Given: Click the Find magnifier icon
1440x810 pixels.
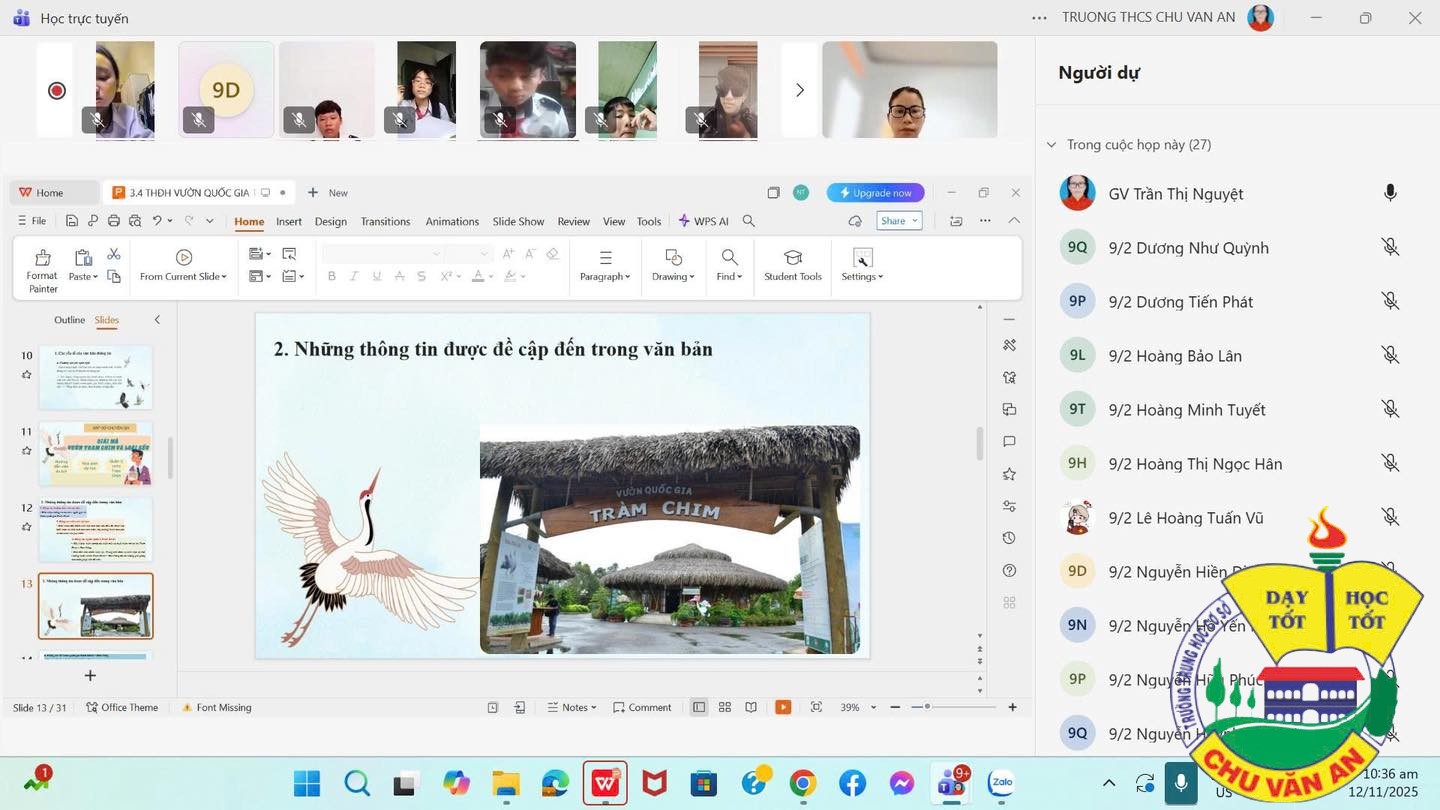Looking at the screenshot, I should [729, 258].
